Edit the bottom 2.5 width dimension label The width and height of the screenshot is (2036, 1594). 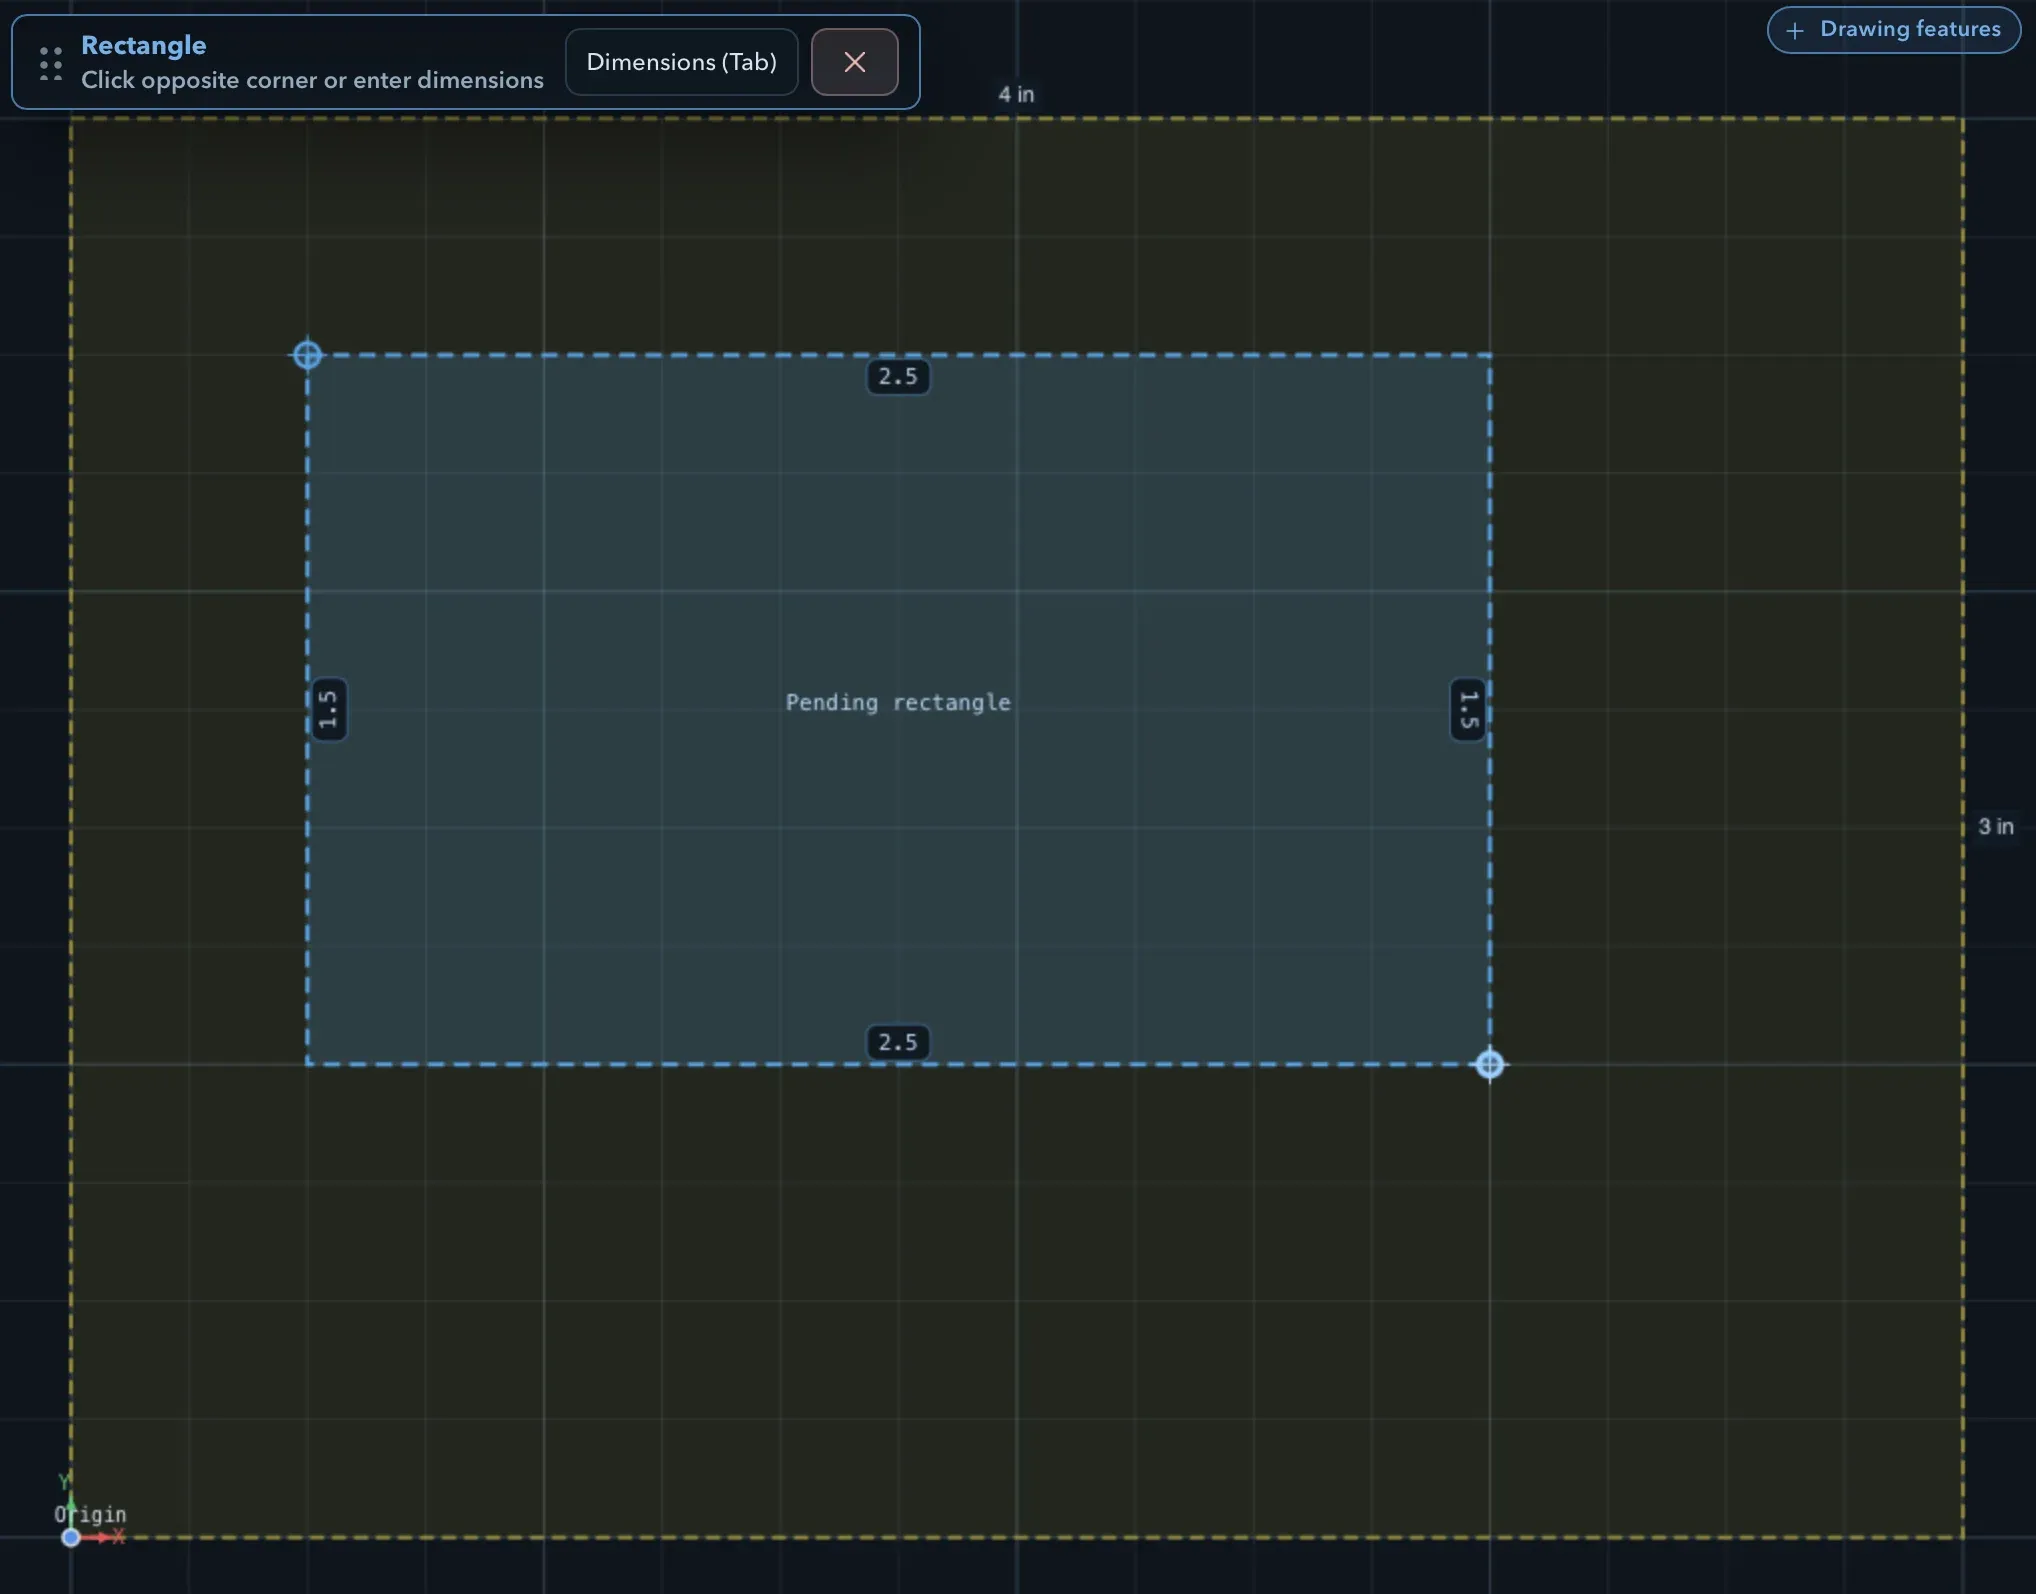pyautogui.click(x=898, y=1042)
